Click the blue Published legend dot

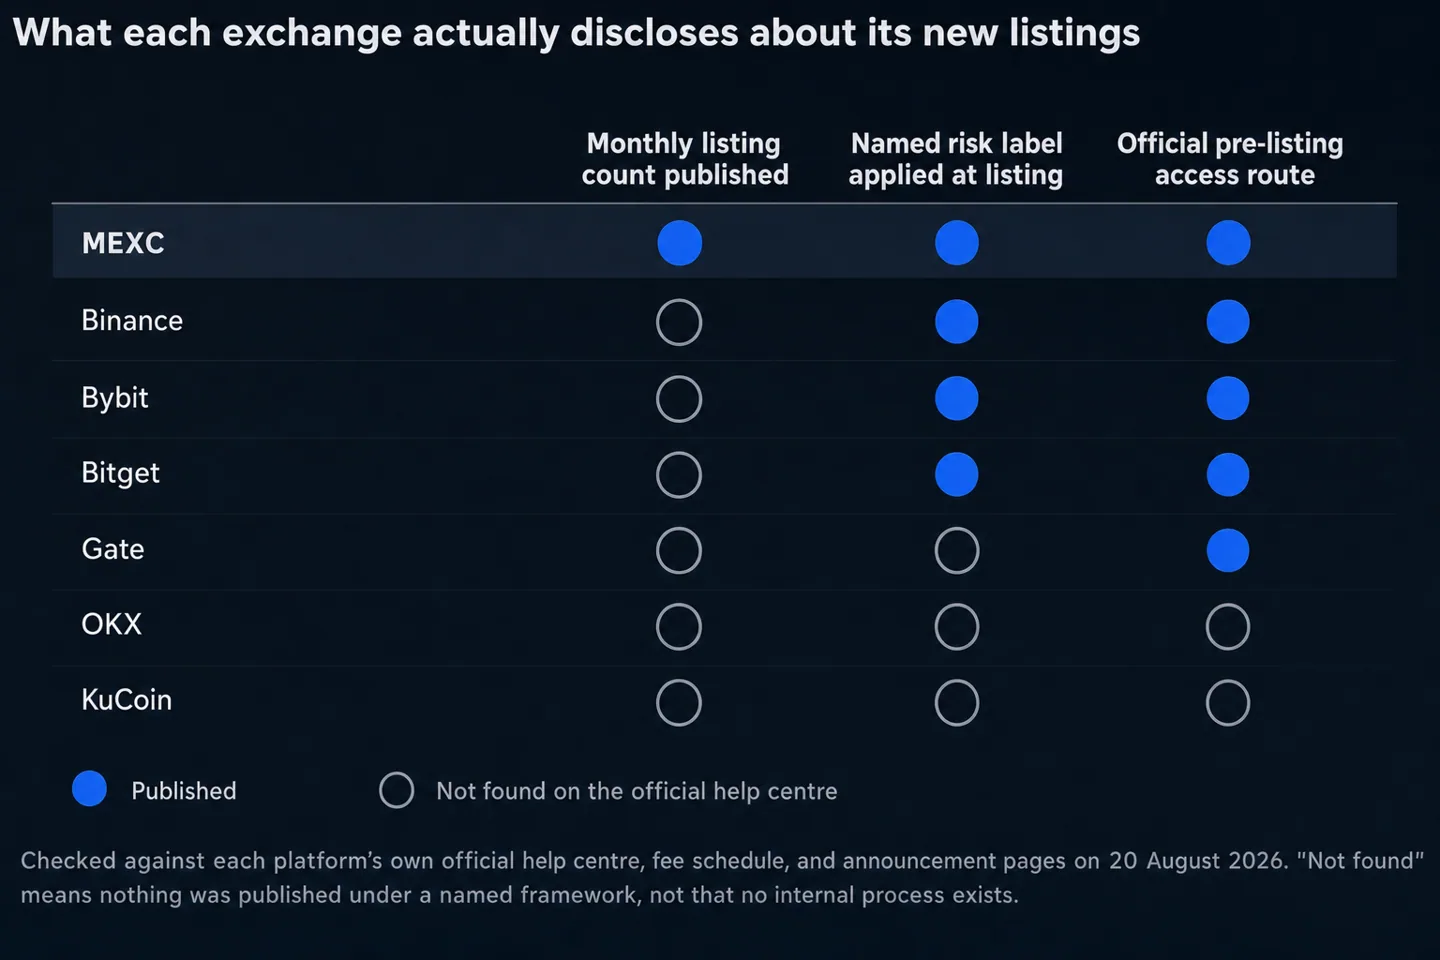click(90, 789)
